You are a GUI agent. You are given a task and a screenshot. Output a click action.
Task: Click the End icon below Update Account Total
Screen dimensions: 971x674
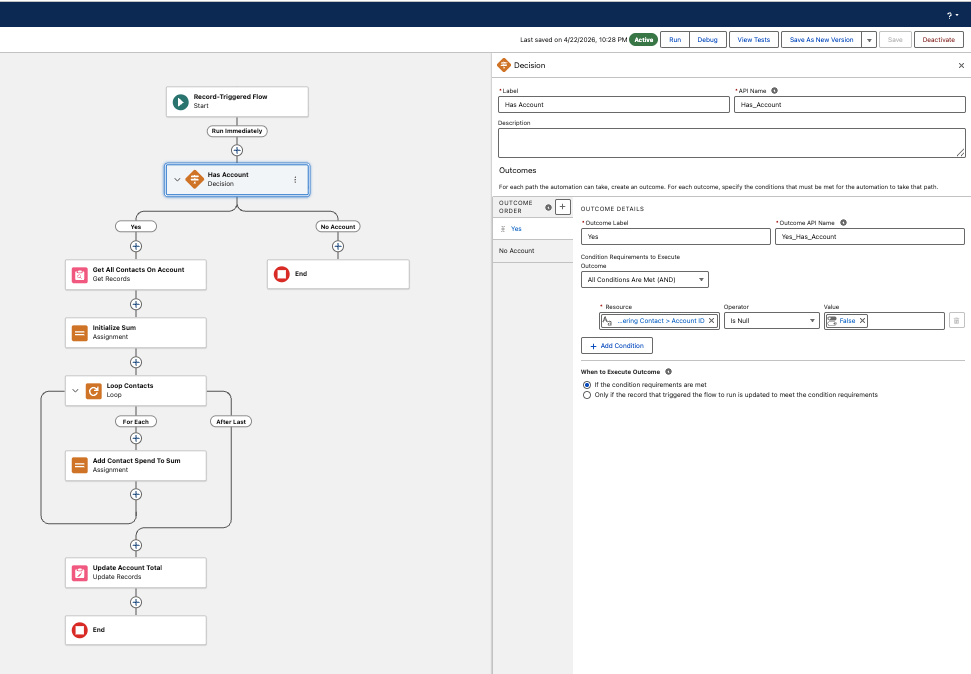click(80, 630)
